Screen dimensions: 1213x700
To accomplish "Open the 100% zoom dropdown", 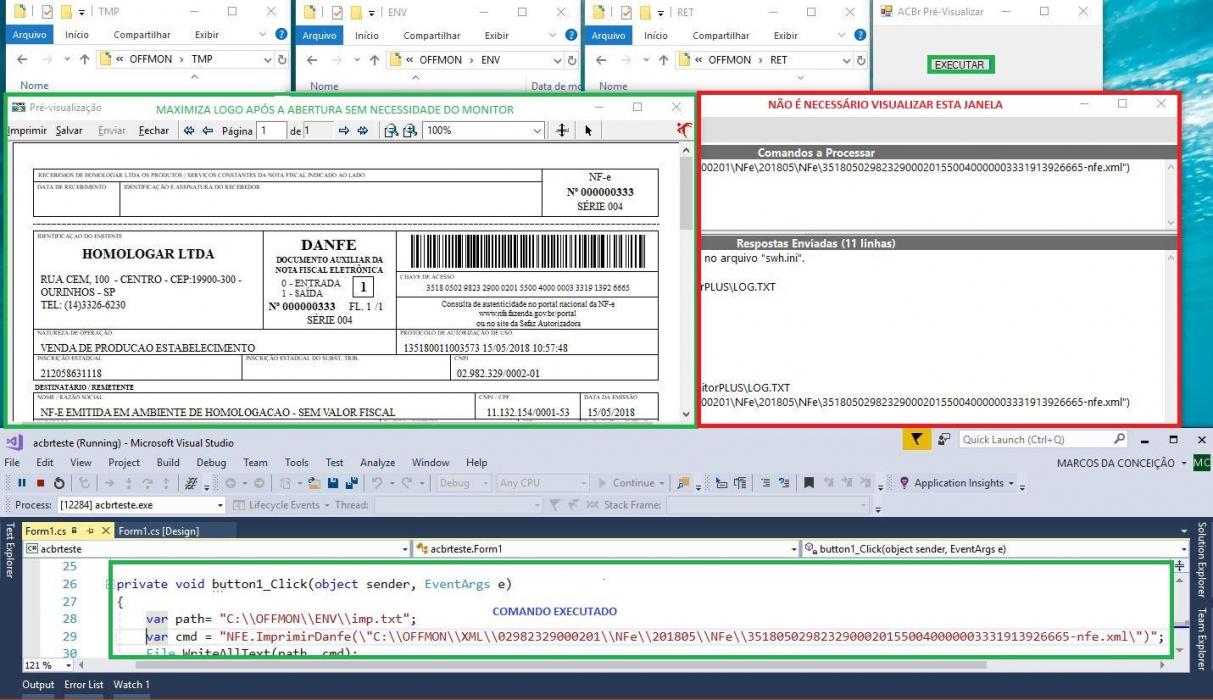I will (484, 131).
